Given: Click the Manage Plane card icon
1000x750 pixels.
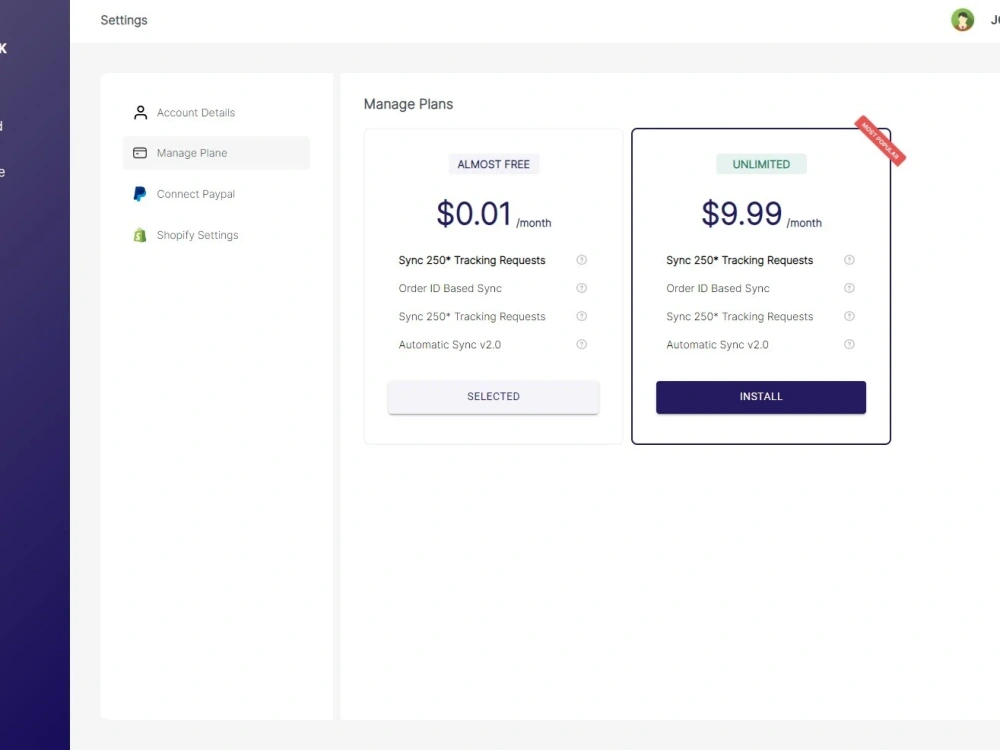Looking at the screenshot, I should [140, 153].
